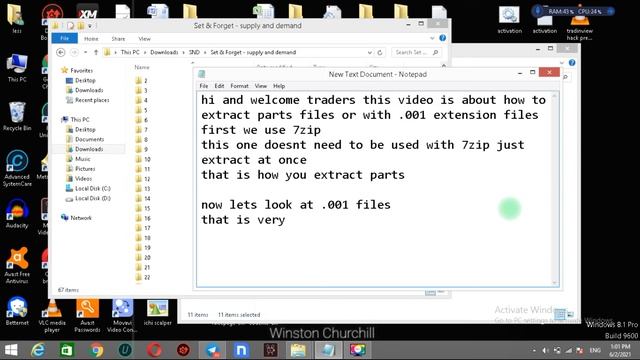This screenshot has height=360, width=640.
Task: Click the Name column header
Action: (142, 67)
